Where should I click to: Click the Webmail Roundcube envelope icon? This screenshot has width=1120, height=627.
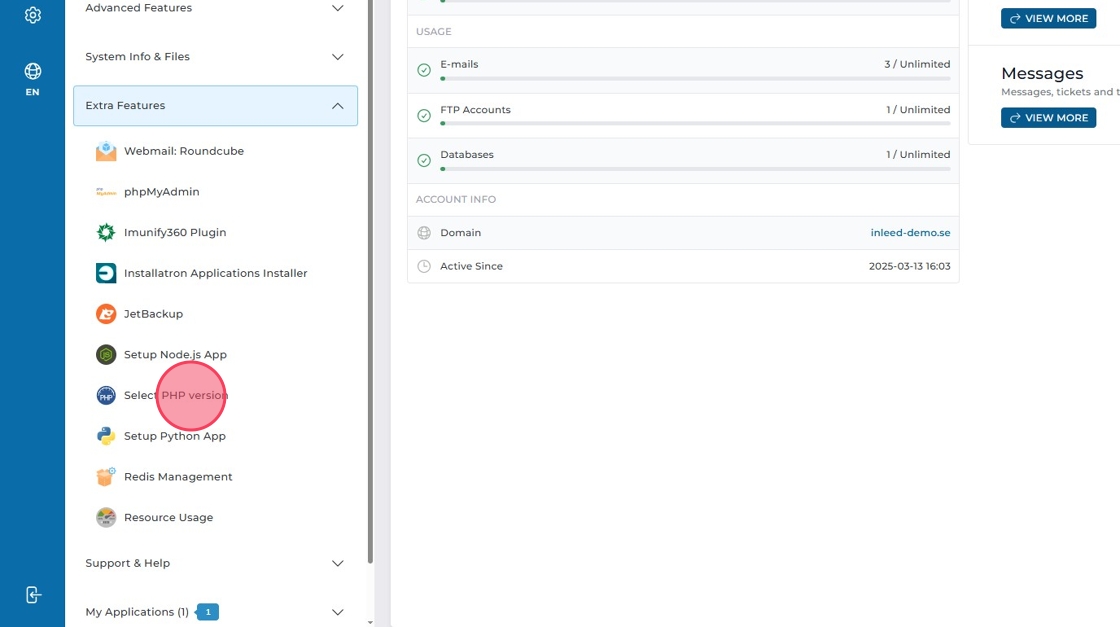[x=106, y=152]
